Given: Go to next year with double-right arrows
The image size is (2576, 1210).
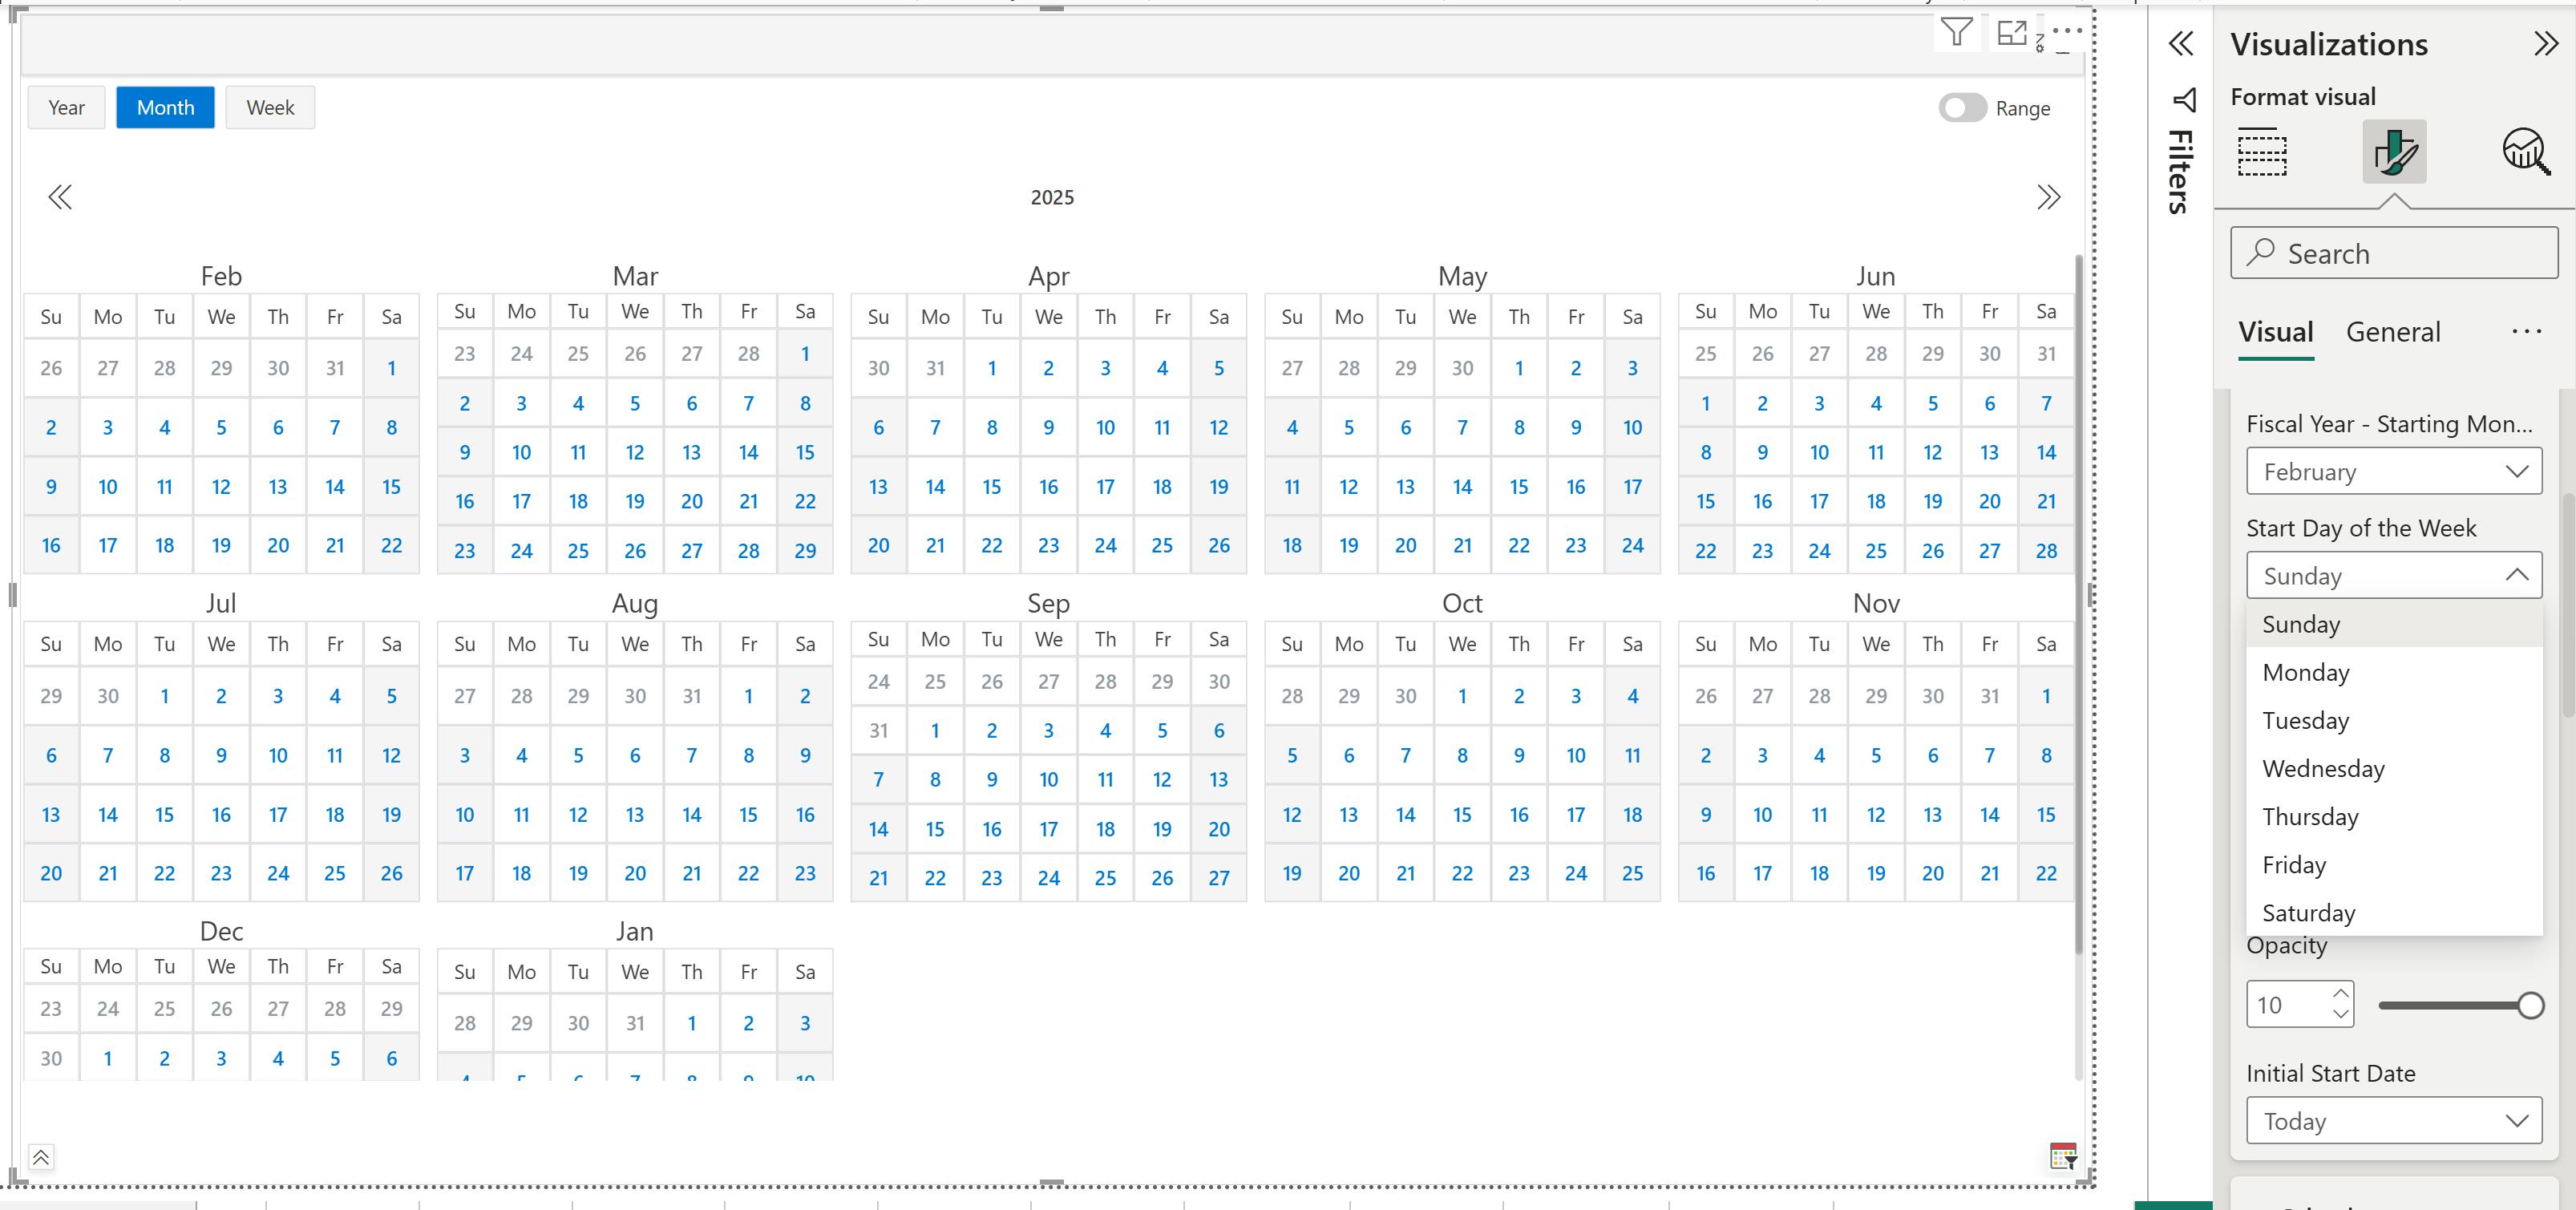Looking at the screenshot, I should tap(2048, 197).
